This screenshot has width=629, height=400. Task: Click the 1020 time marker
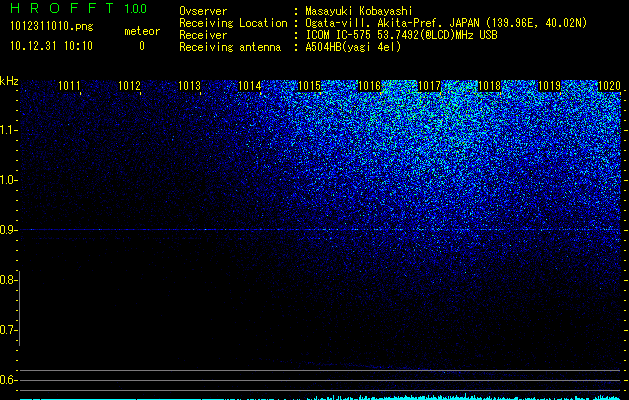(609, 86)
